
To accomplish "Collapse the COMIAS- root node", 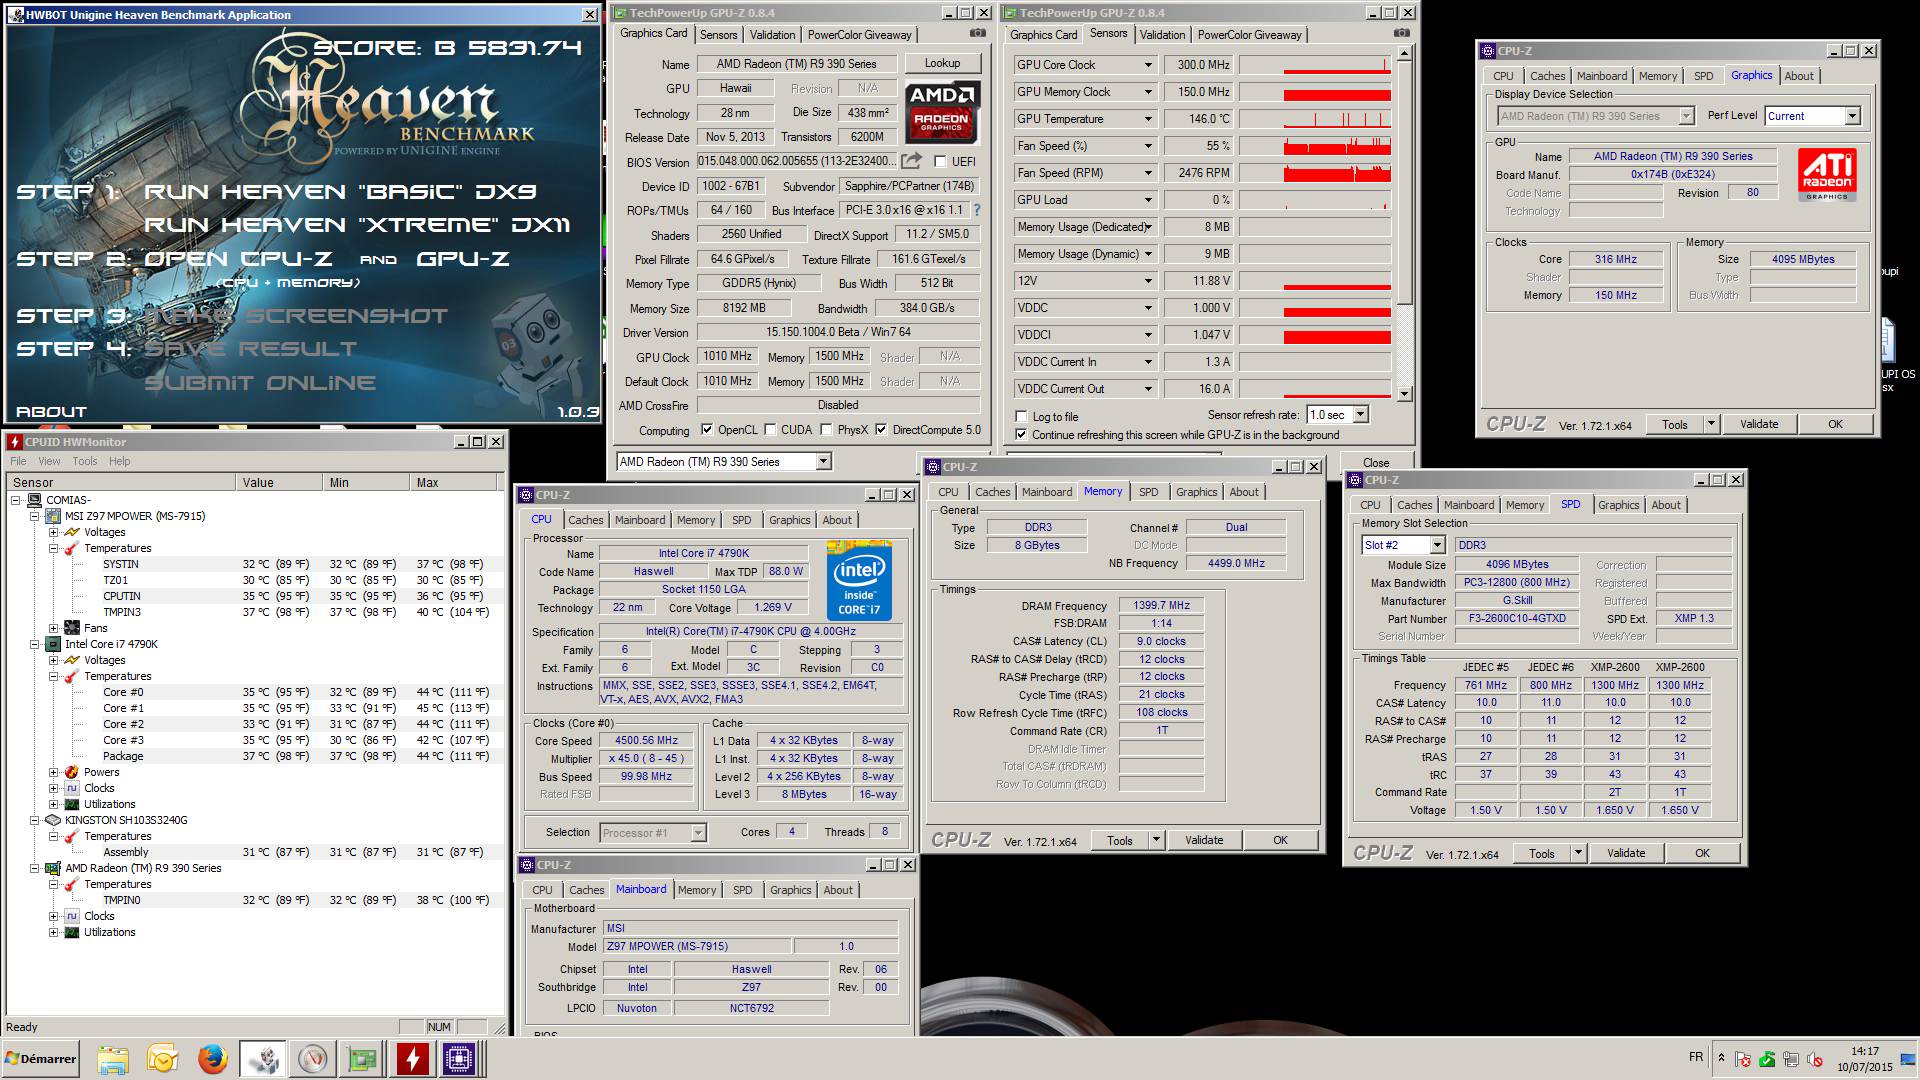I will click(15, 500).
